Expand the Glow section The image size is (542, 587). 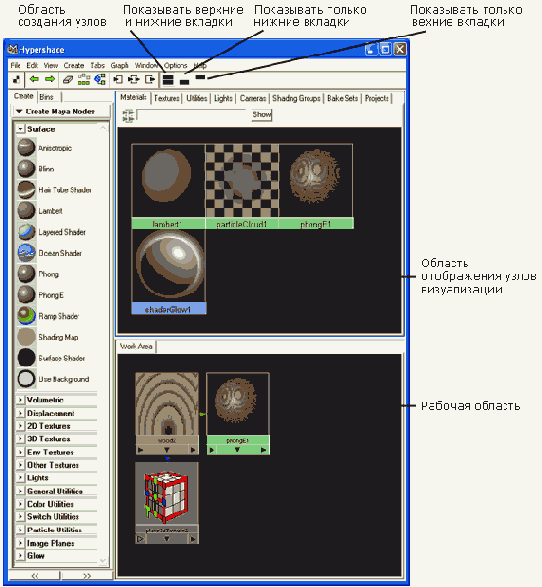pyautogui.click(x=20, y=556)
